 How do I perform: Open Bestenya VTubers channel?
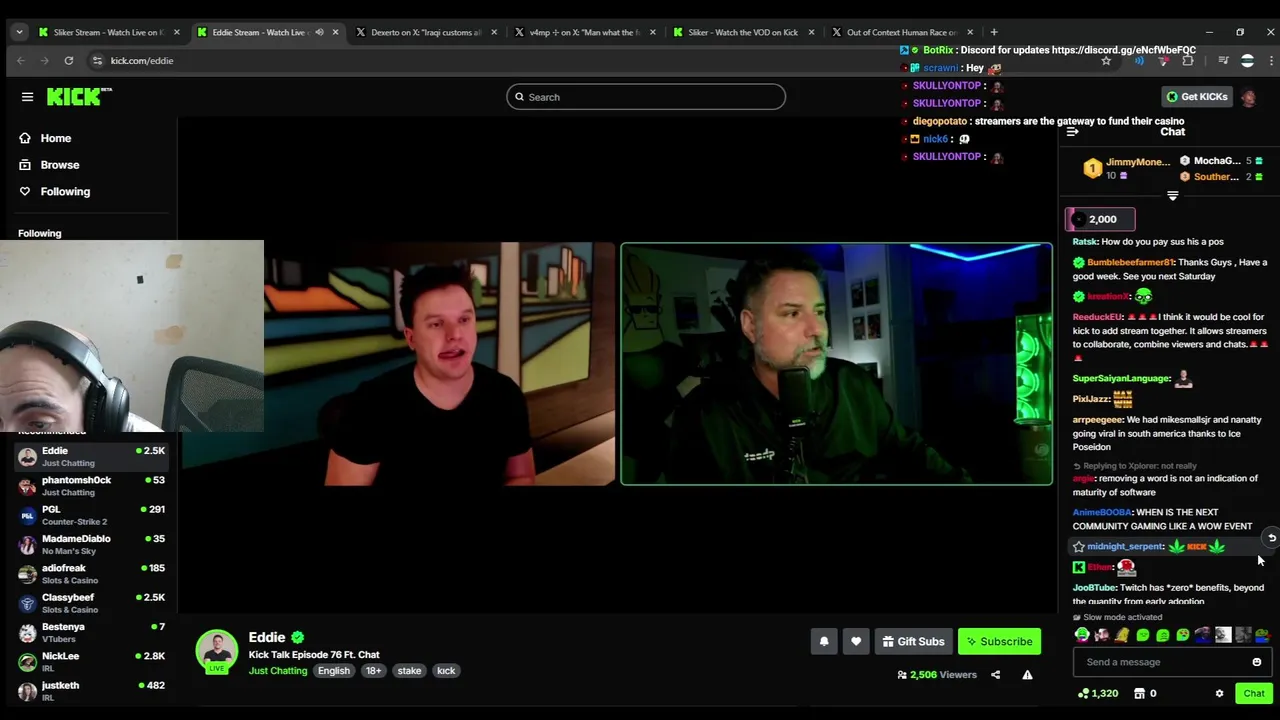tap(92, 632)
